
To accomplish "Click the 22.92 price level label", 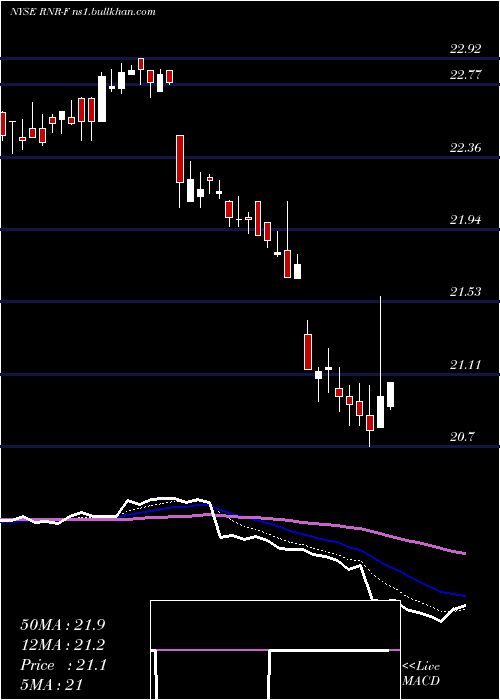I will click(x=466, y=49).
